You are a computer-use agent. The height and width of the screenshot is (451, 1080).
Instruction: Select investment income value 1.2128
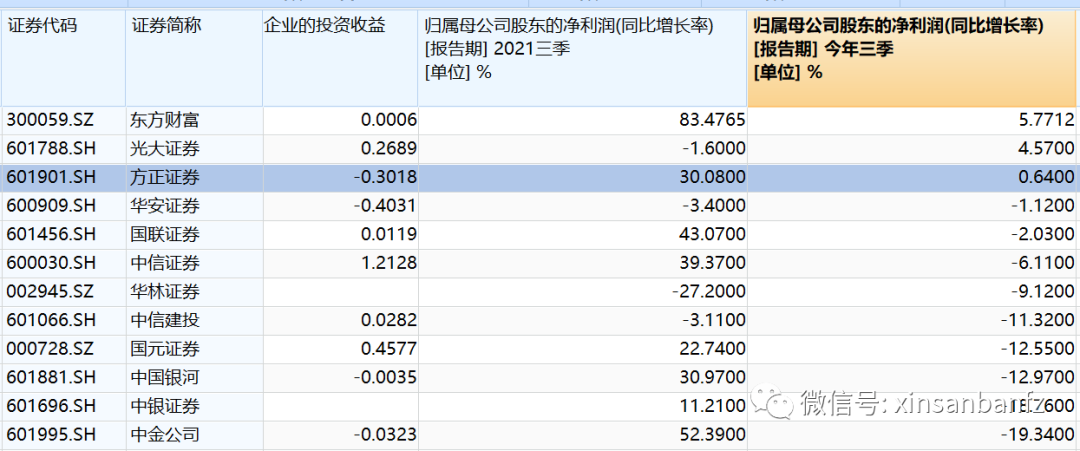pos(389,263)
